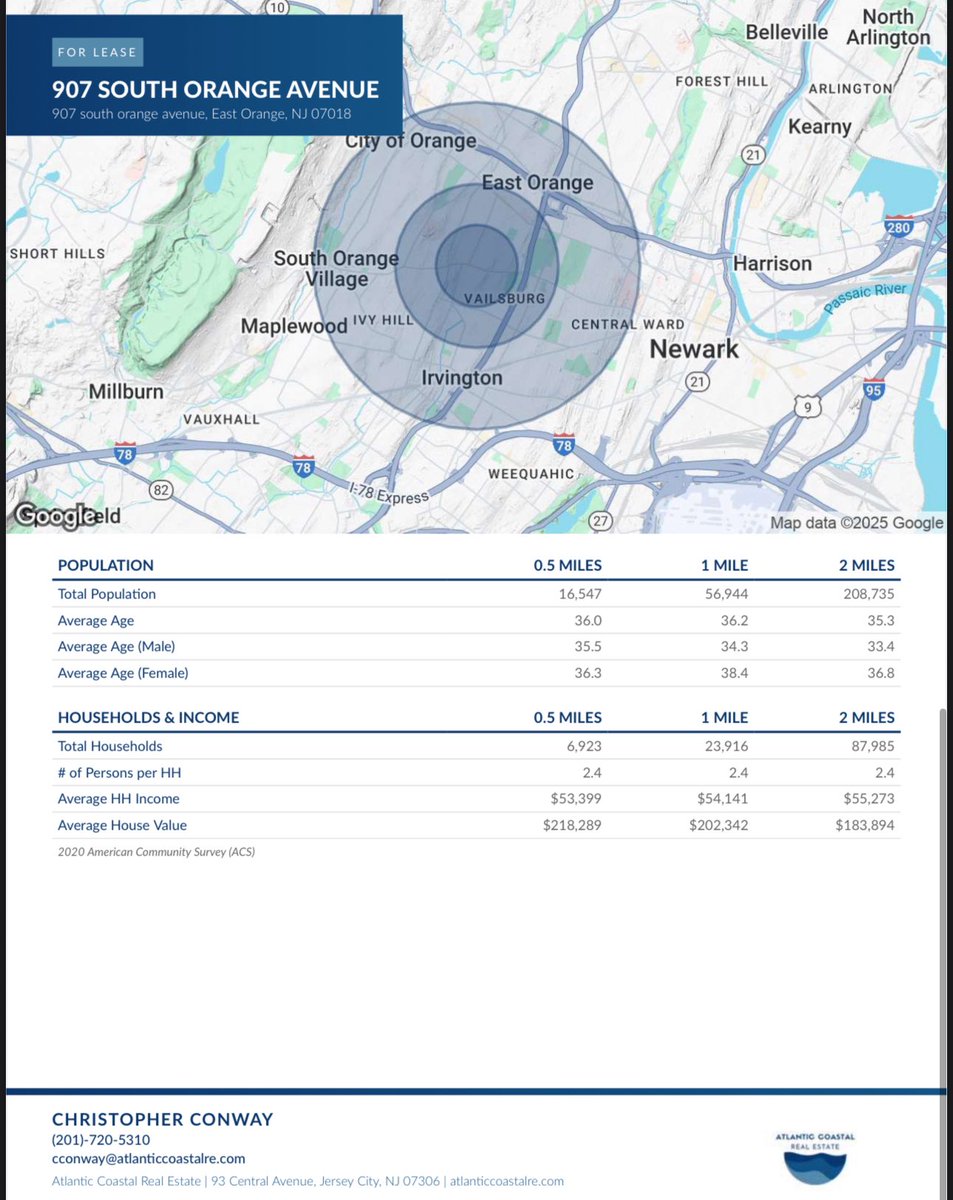Click the 1 MILE header in Households table
This screenshot has width=953, height=1200.
point(725,717)
